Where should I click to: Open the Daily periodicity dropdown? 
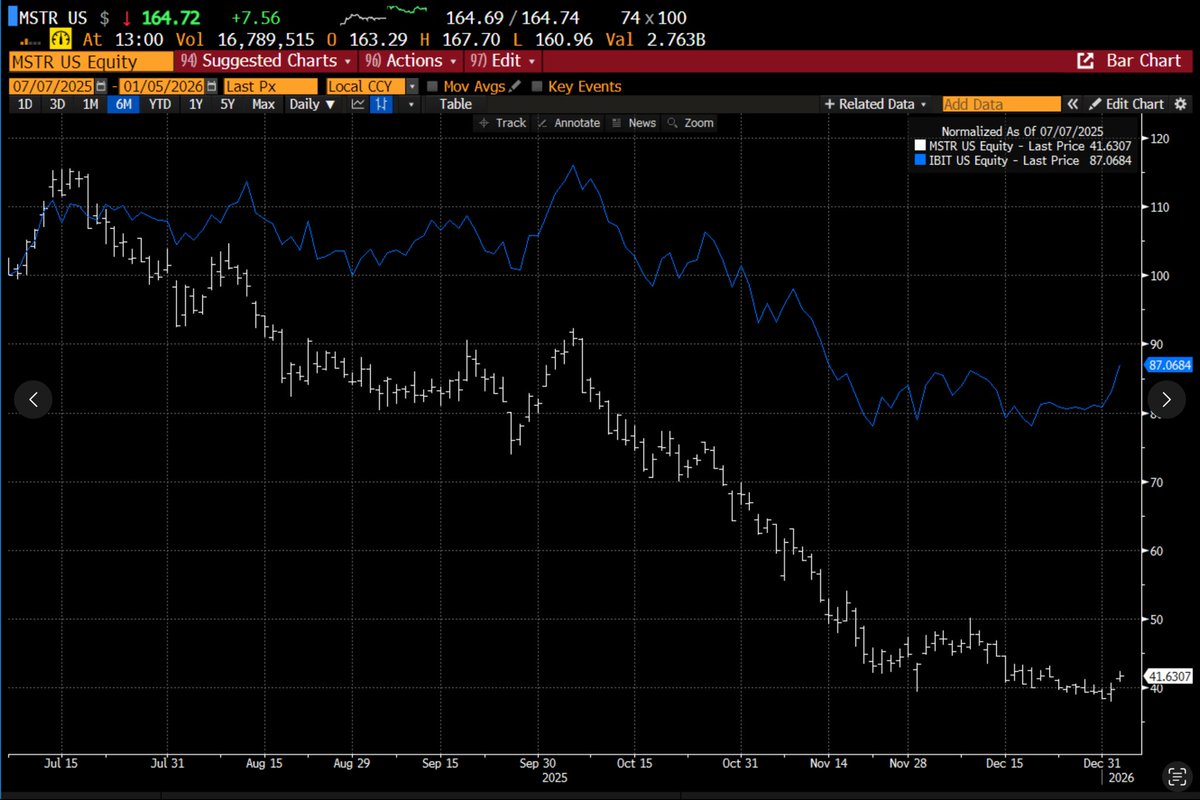click(x=311, y=104)
